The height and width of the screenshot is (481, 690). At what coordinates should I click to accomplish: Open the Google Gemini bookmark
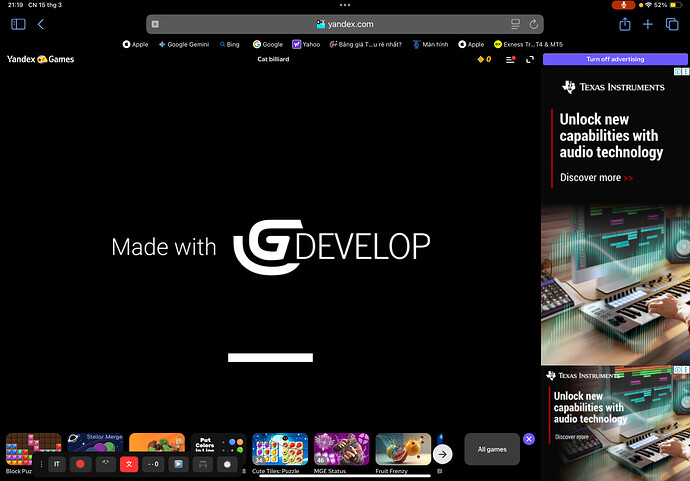point(183,44)
